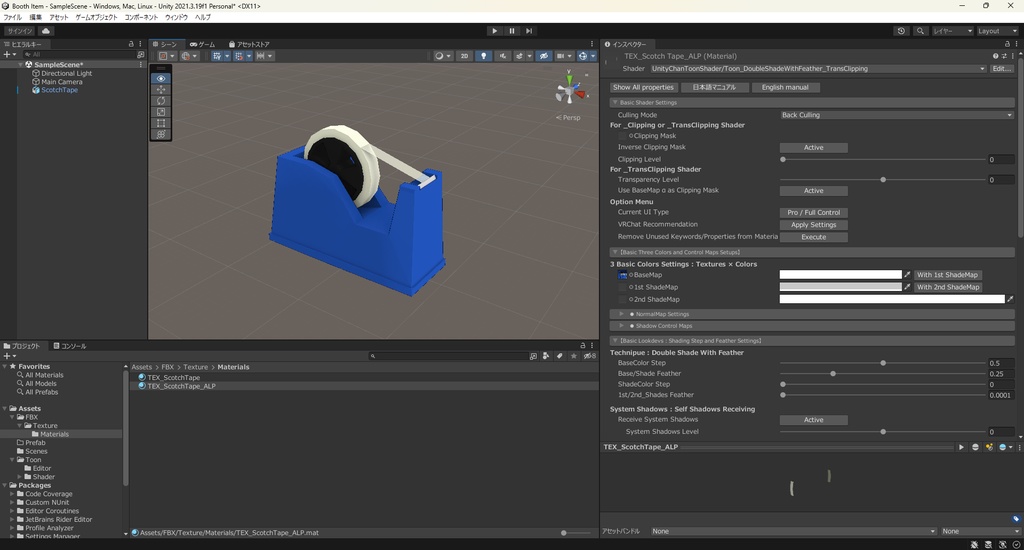Click the Base/Shade Feather slider handle
This screenshot has height=550, width=1024.
(833, 374)
